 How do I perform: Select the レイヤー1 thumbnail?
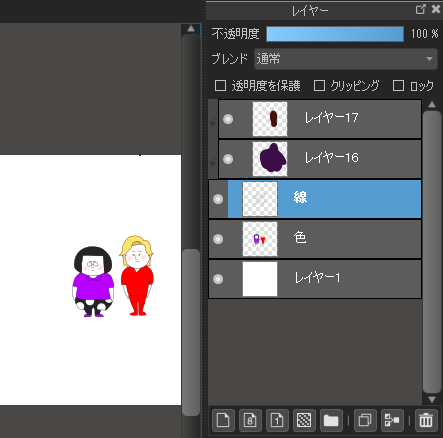click(260, 279)
